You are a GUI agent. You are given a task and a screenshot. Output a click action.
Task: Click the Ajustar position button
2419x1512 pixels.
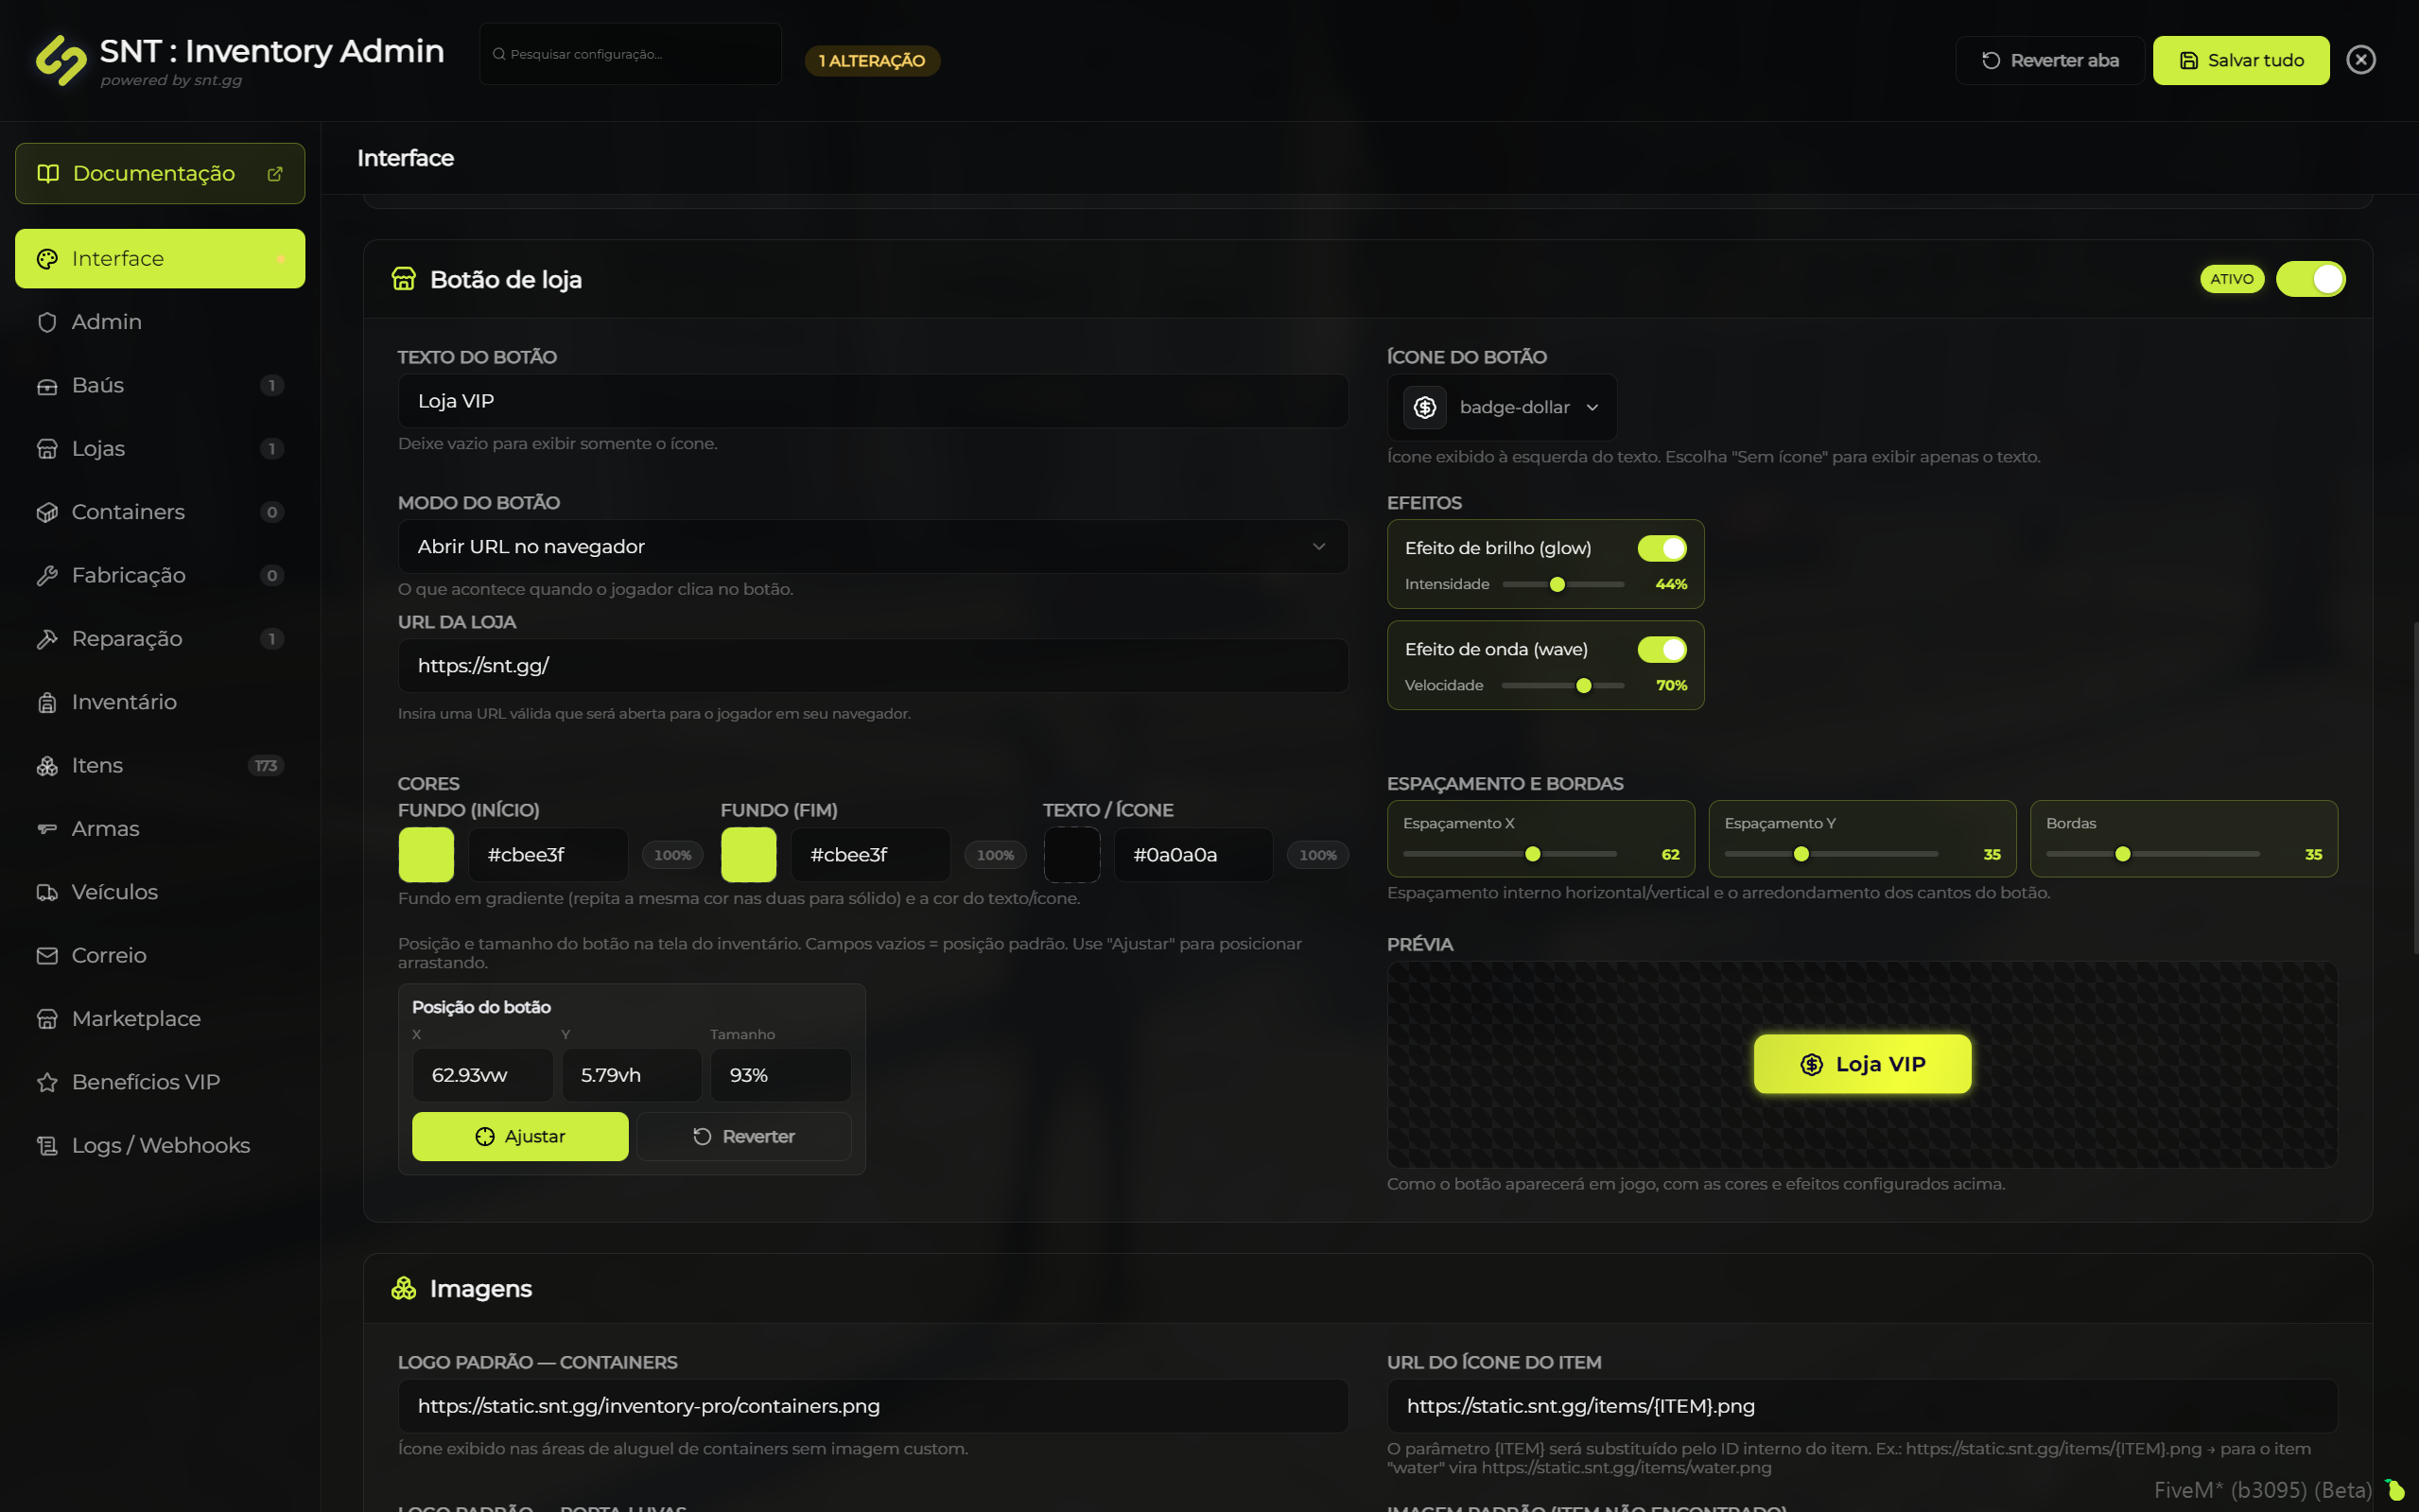pyautogui.click(x=520, y=1136)
